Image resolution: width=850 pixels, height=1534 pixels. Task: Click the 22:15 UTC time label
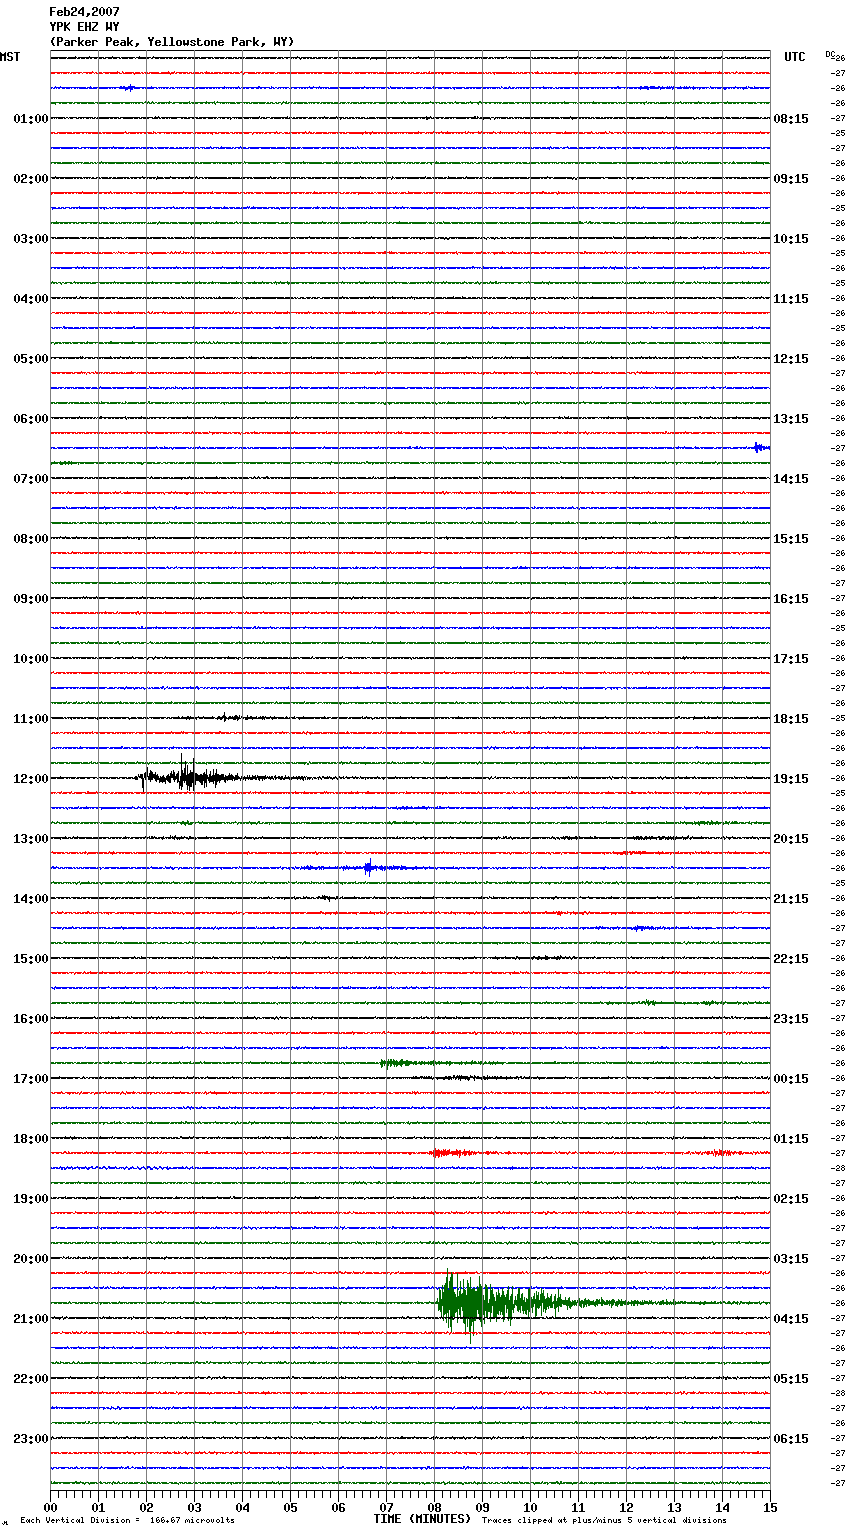pos(791,959)
